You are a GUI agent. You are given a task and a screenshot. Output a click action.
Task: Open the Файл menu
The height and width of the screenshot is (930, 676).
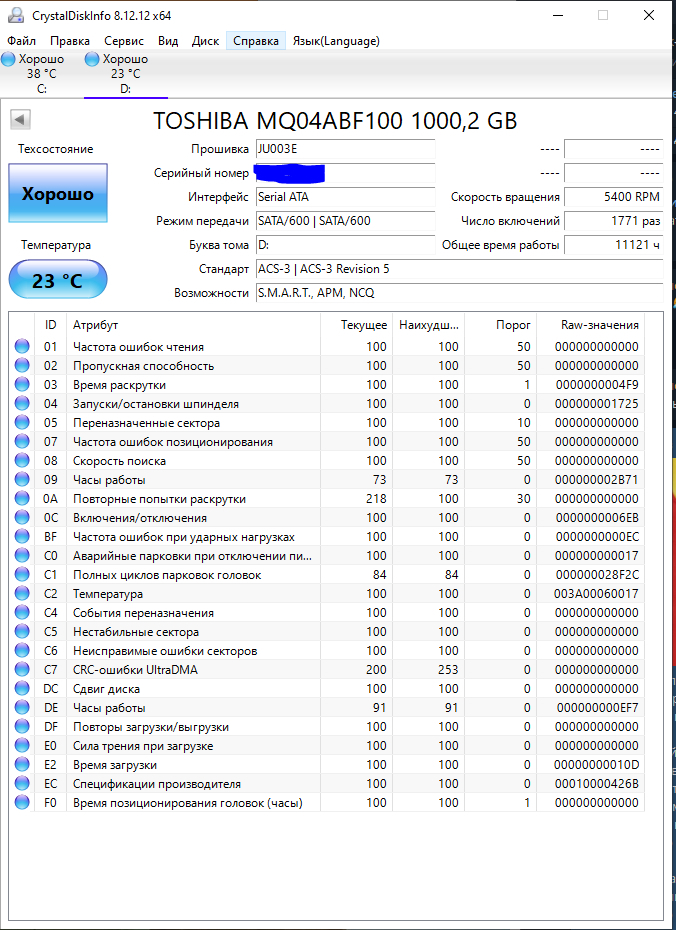click(x=21, y=41)
